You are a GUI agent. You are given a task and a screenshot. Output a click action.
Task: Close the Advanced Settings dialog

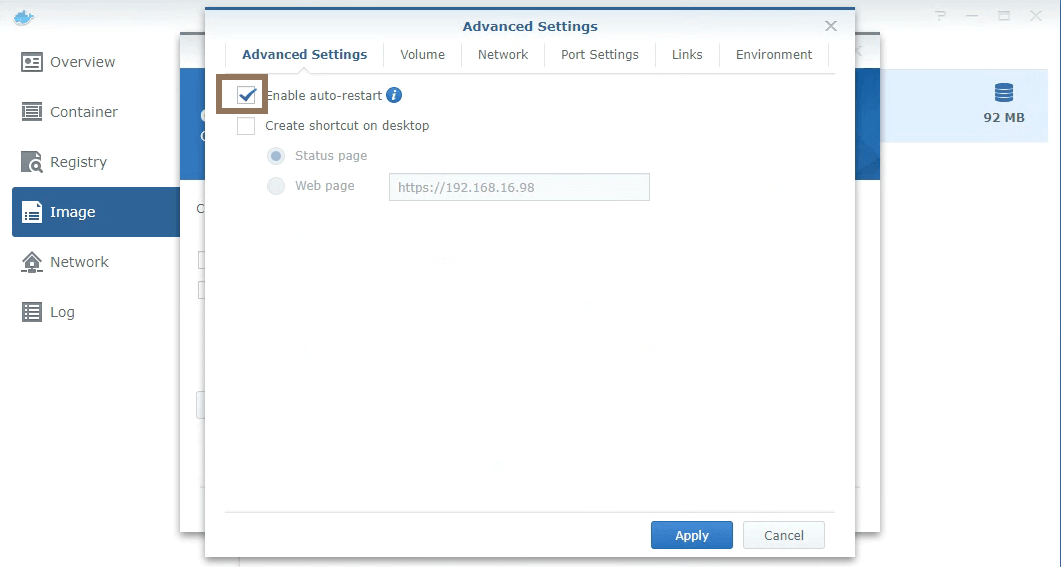coord(831,27)
